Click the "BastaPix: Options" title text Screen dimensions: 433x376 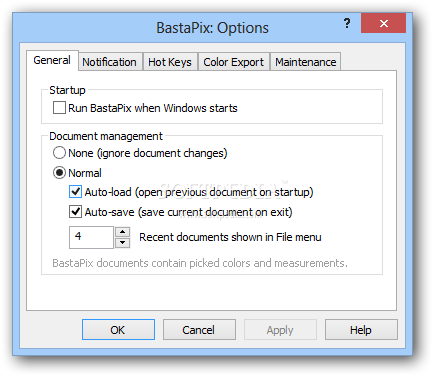[x=212, y=28]
